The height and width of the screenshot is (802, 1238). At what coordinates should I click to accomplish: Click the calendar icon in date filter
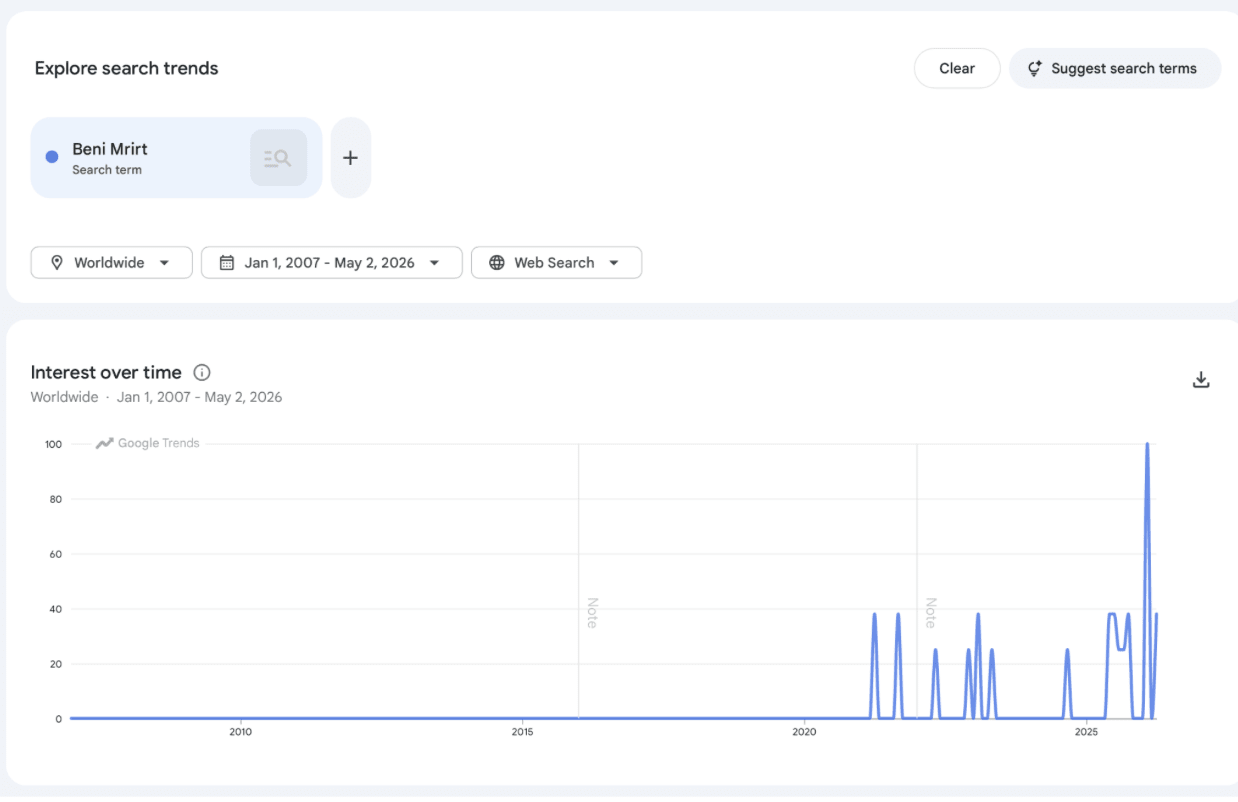[227, 263]
